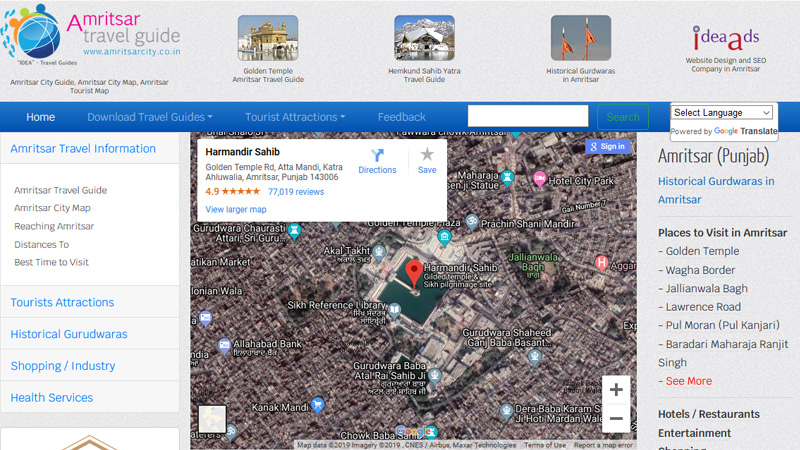Select Wagha Border in places list
The width and height of the screenshot is (800, 450).
tap(700, 270)
